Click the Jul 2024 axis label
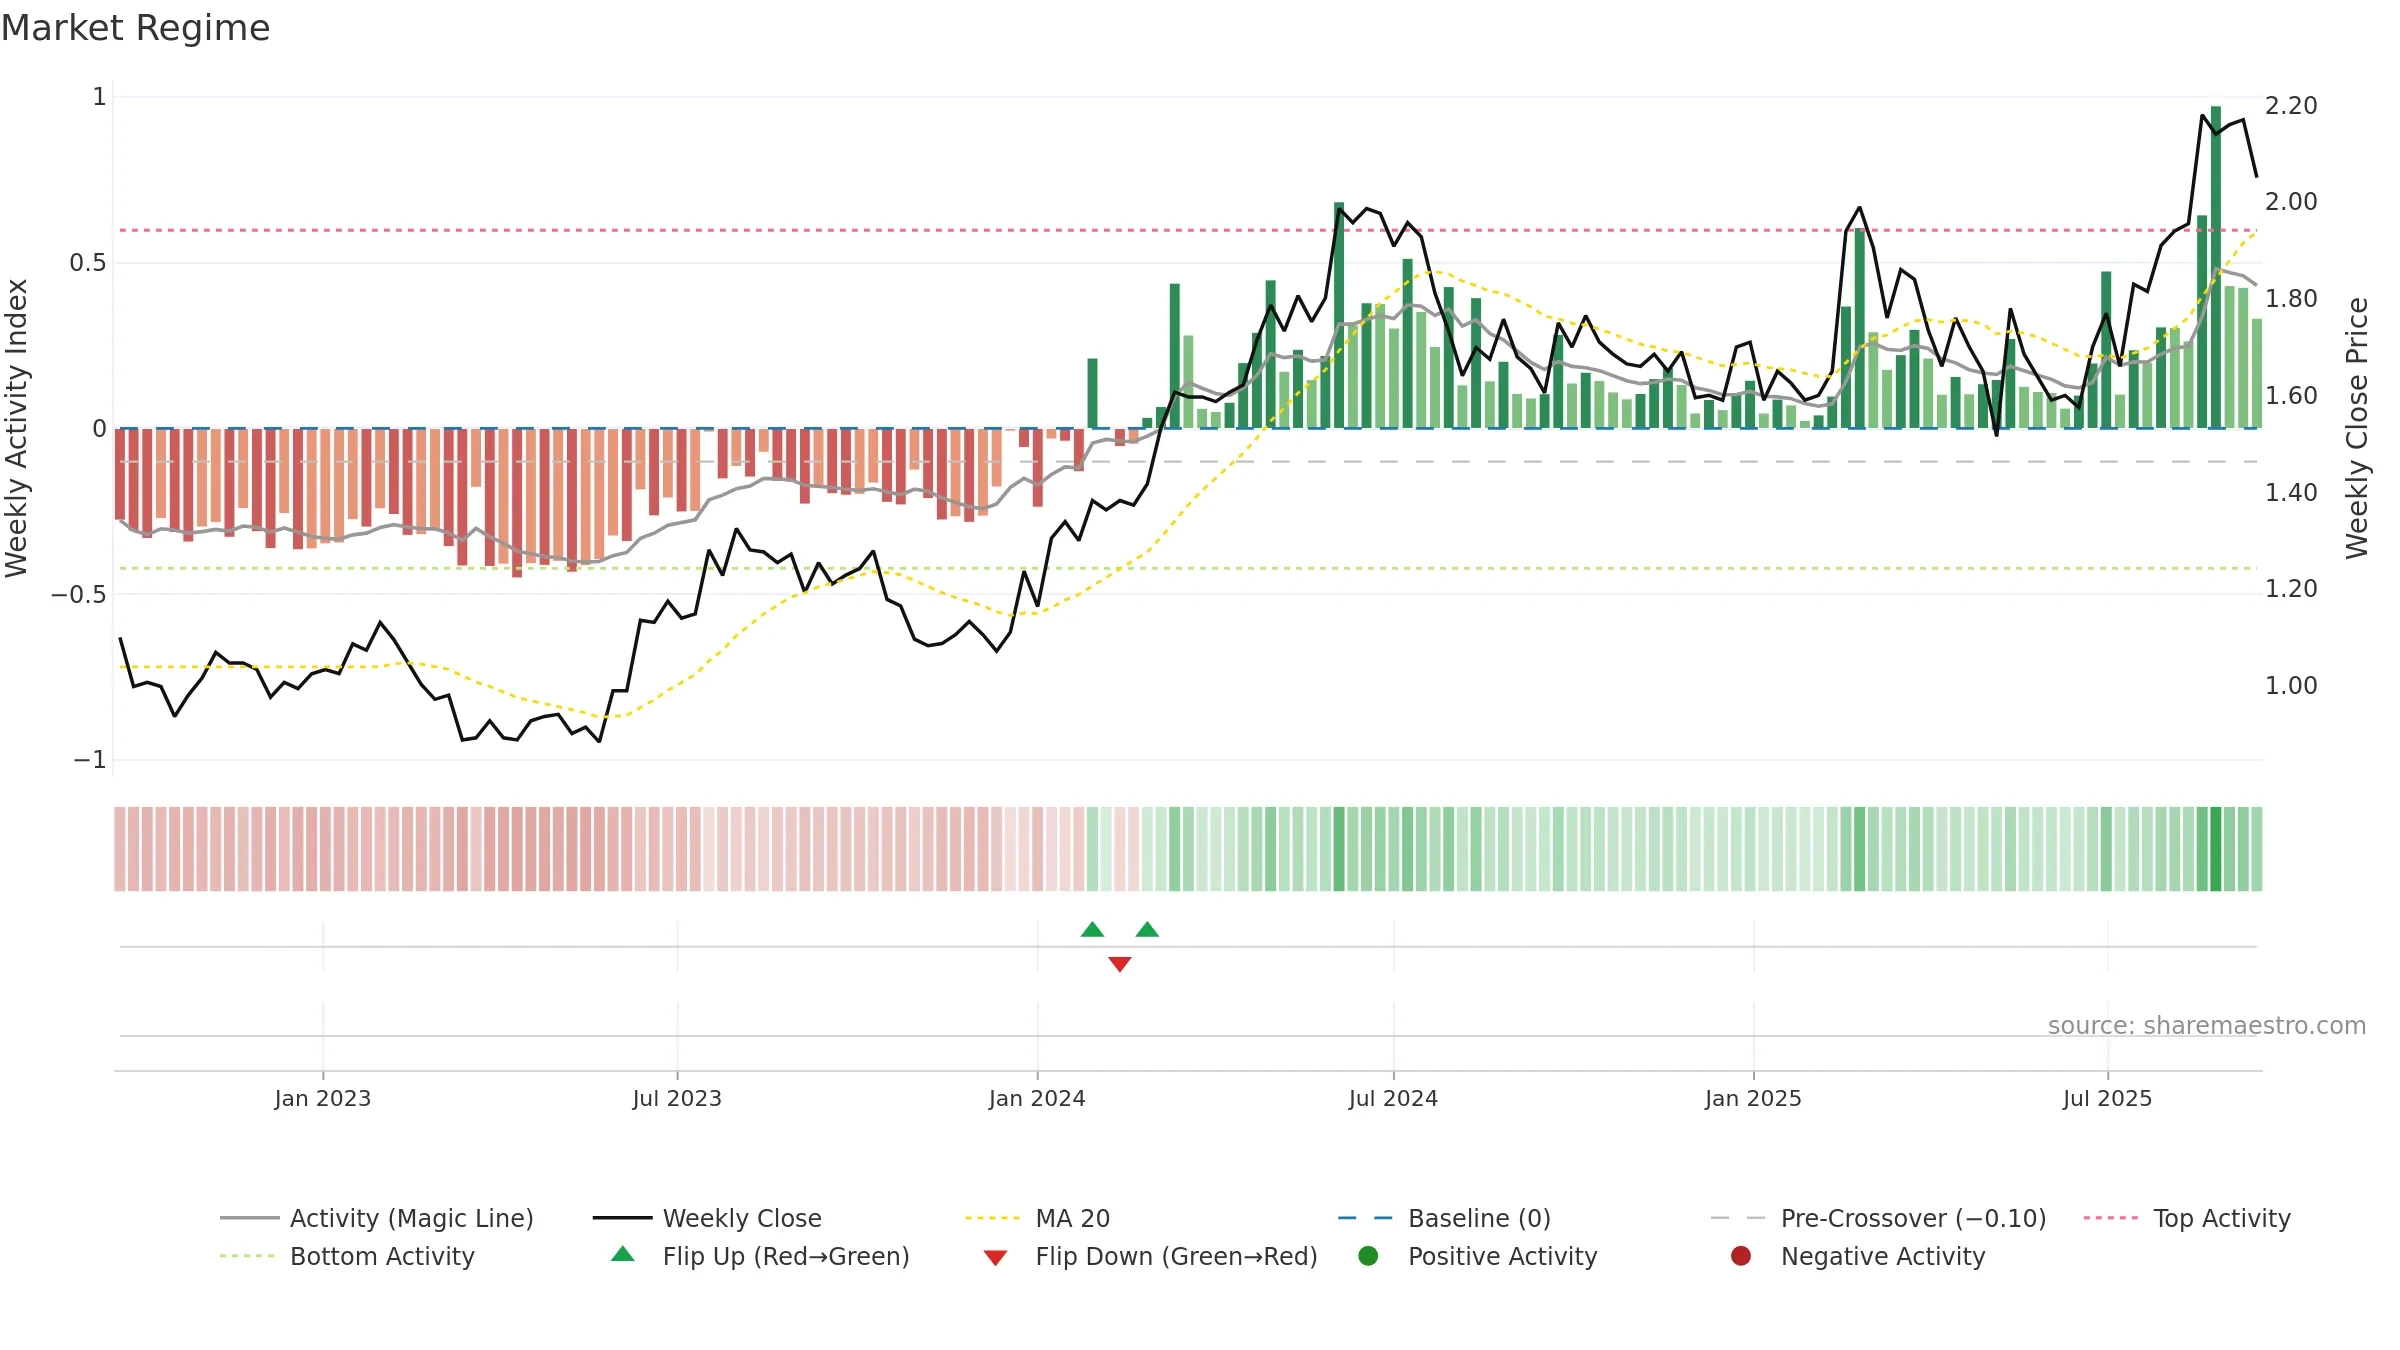 [x=1393, y=1098]
